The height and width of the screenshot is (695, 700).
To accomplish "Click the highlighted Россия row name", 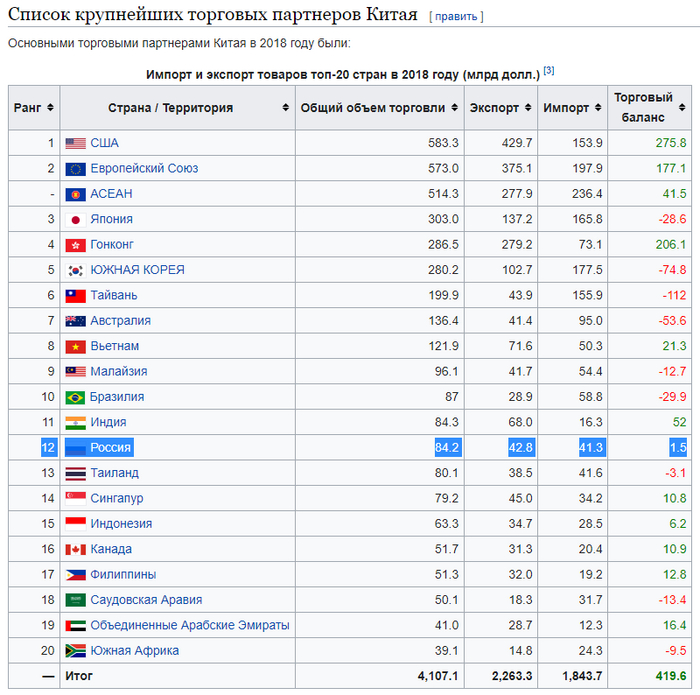I will (x=111, y=447).
